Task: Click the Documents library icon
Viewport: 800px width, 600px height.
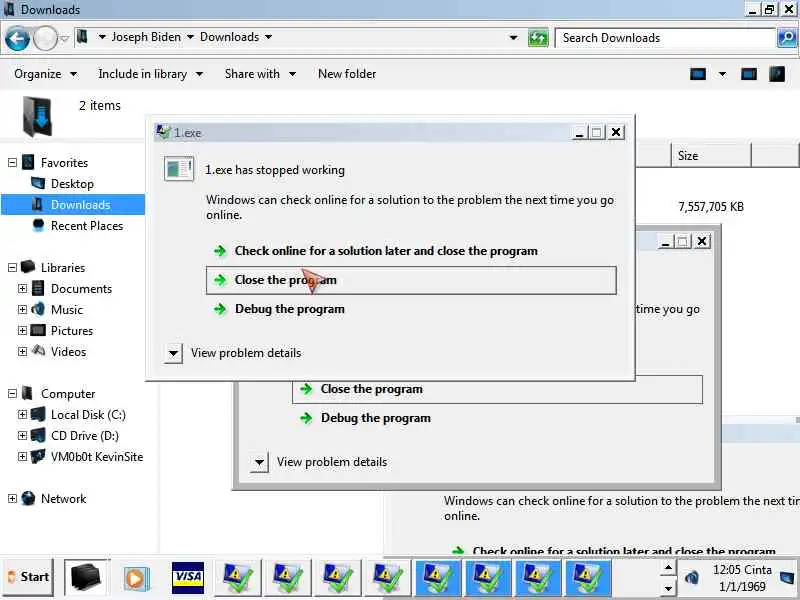Action: [x=38, y=288]
